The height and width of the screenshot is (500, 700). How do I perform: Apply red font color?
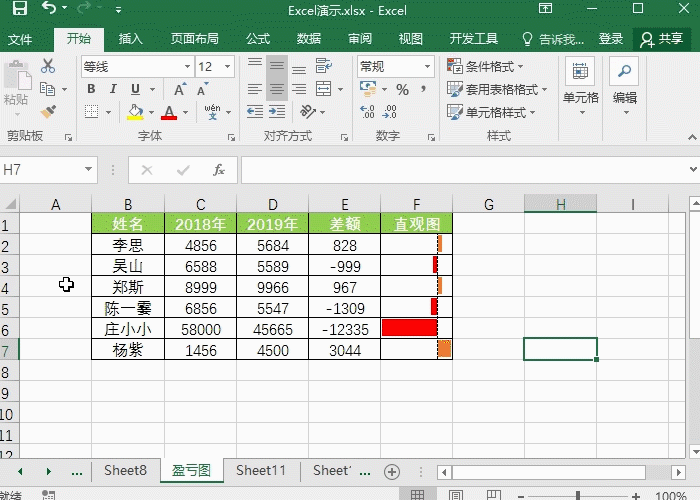pyautogui.click(x=169, y=112)
